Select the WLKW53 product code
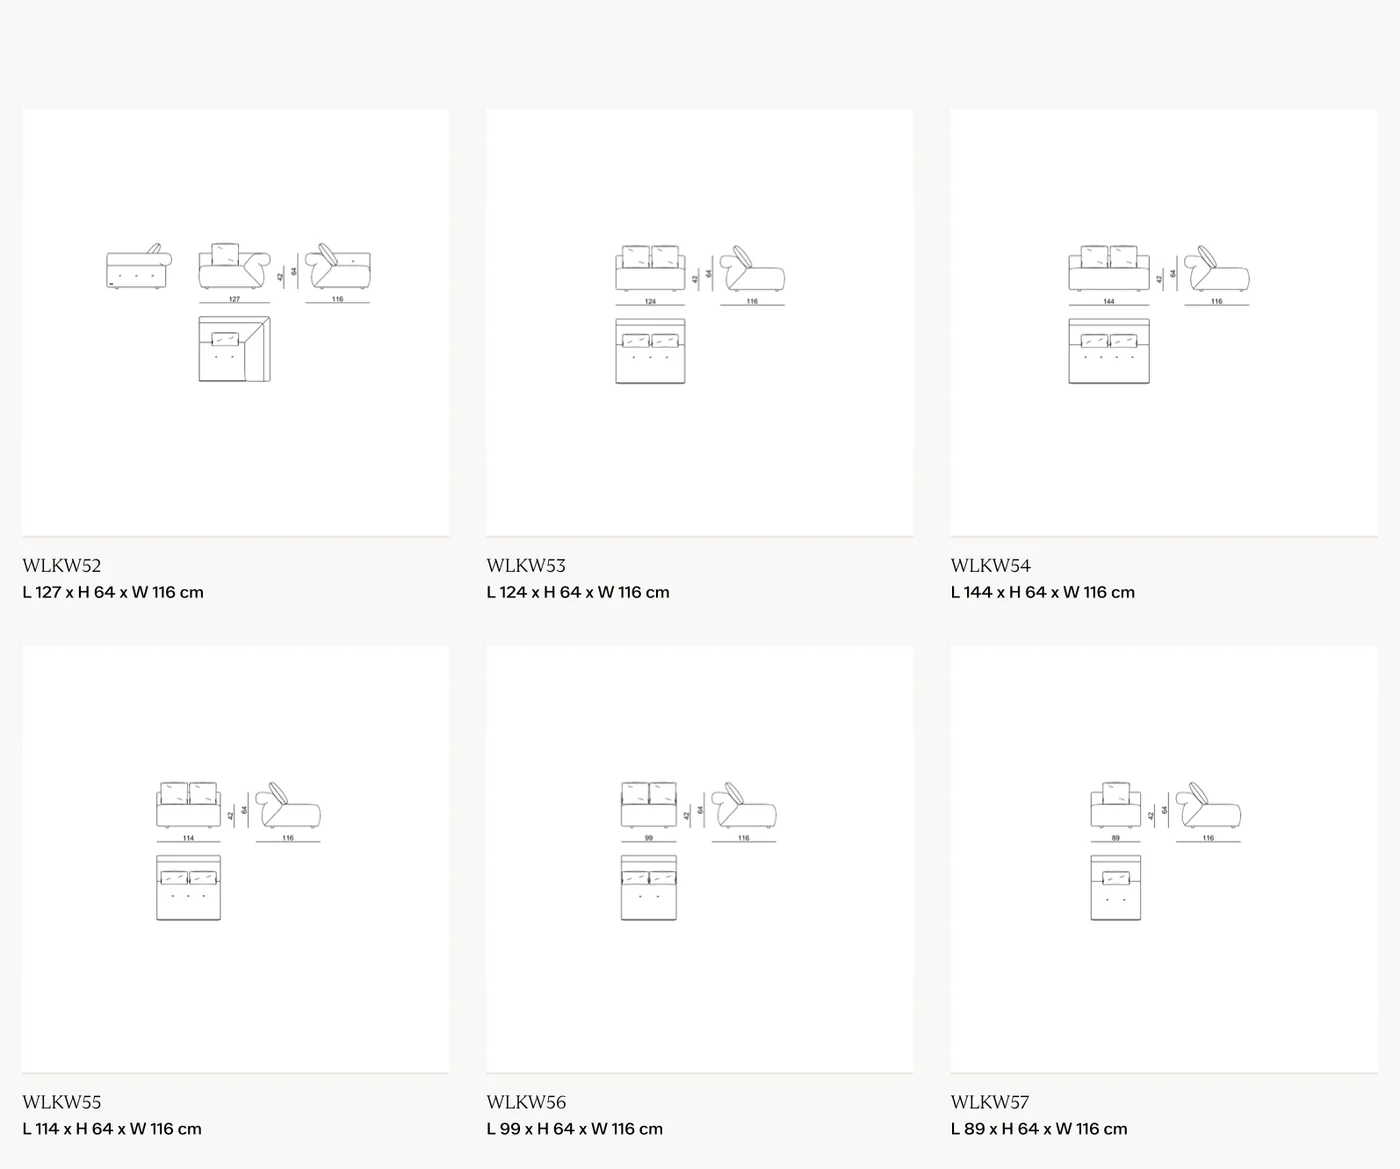 526,566
